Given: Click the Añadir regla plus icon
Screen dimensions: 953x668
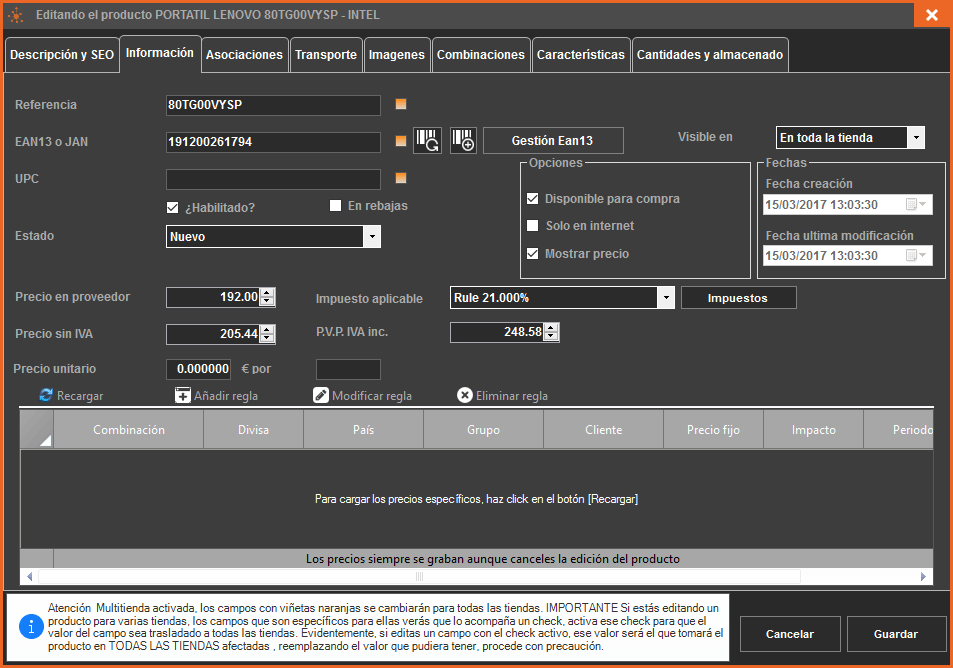Looking at the screenshot, I should point(183,395).
